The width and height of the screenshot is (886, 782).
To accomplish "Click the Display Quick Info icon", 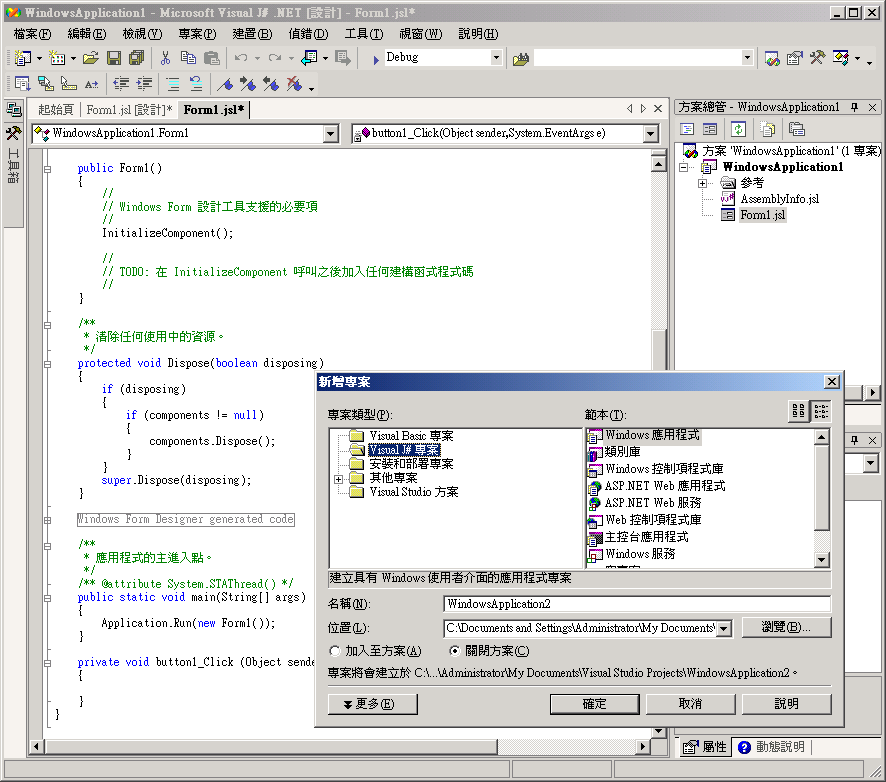I will (x=68, y=84).
